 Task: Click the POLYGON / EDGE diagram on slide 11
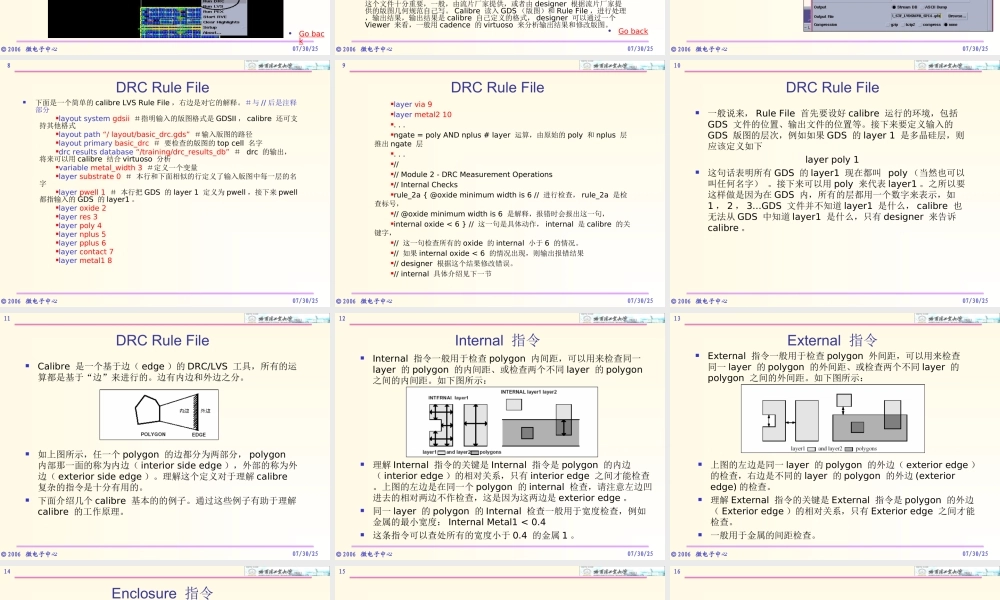pos(159,414)
